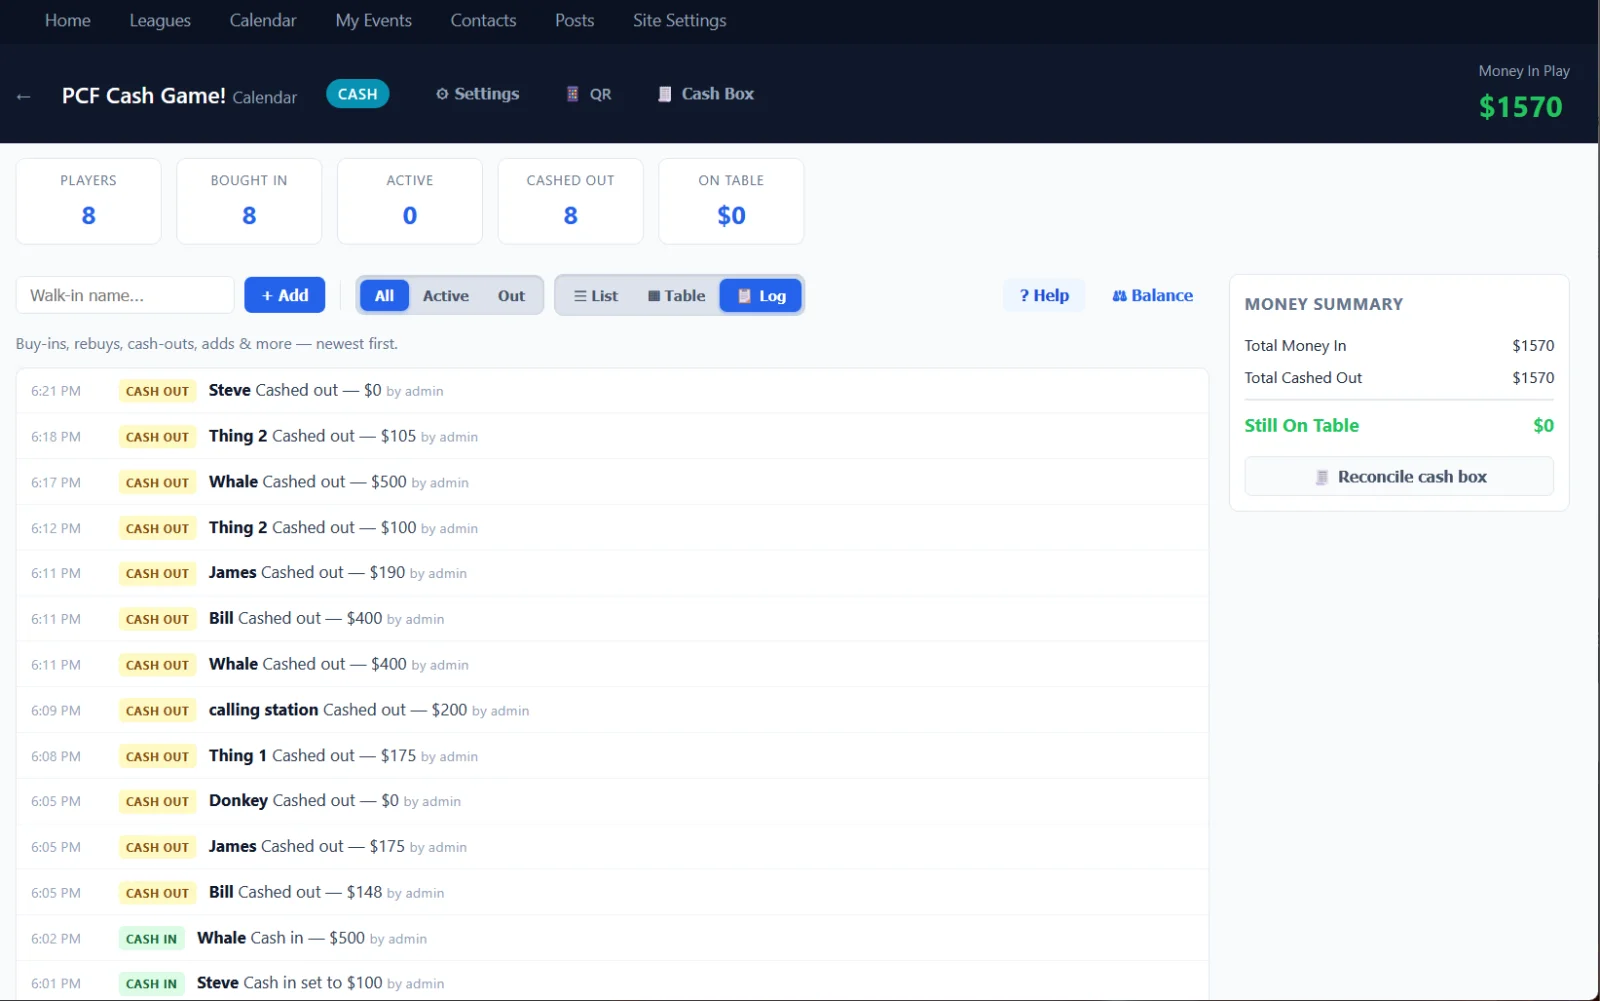The image size is (1600, 1001).
Task: Click the Total Cashed Out row
Action: coord(1399,378)
